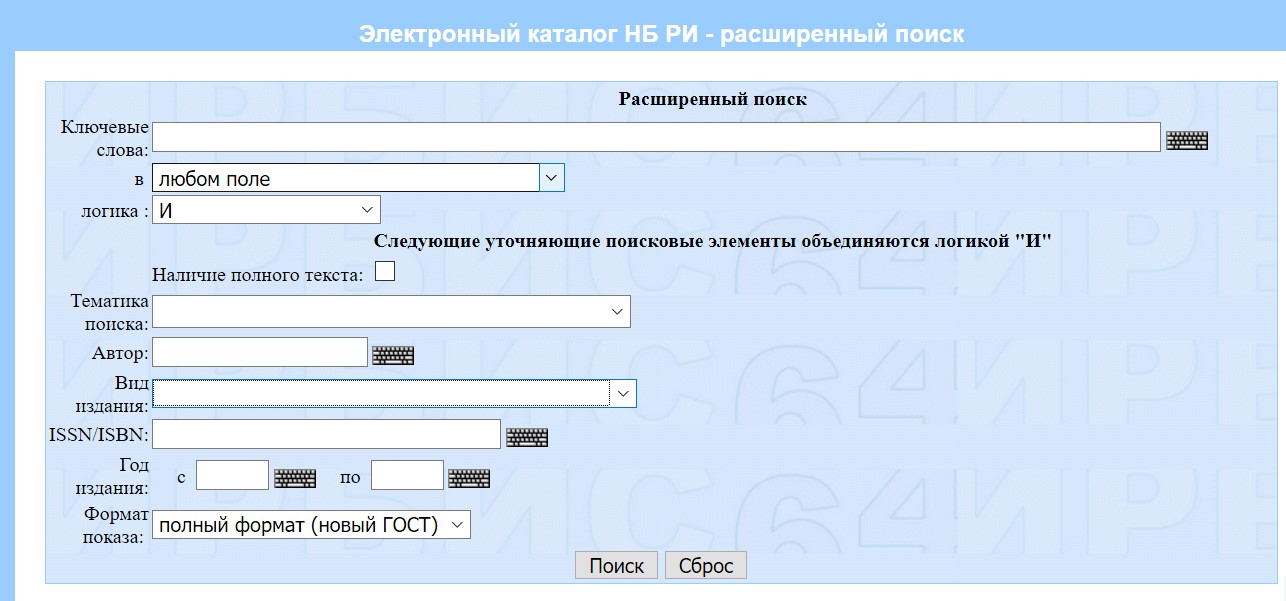Click the year 'по' end input box
This screenshot has height=601, width=1286.
407,475
